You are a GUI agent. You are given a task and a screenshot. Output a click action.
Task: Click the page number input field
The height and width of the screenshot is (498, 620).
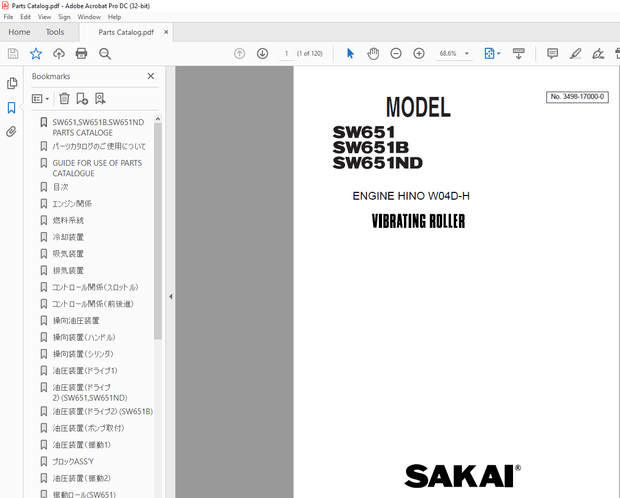286,53
